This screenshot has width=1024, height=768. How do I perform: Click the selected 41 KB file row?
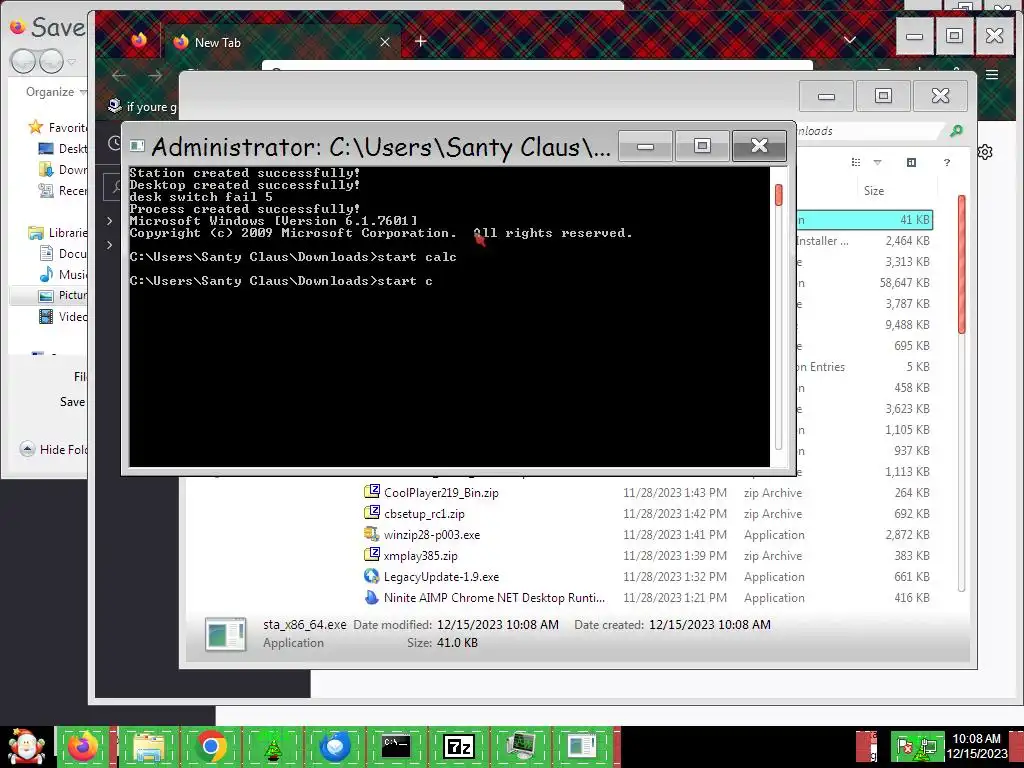[x=865, y=219]
